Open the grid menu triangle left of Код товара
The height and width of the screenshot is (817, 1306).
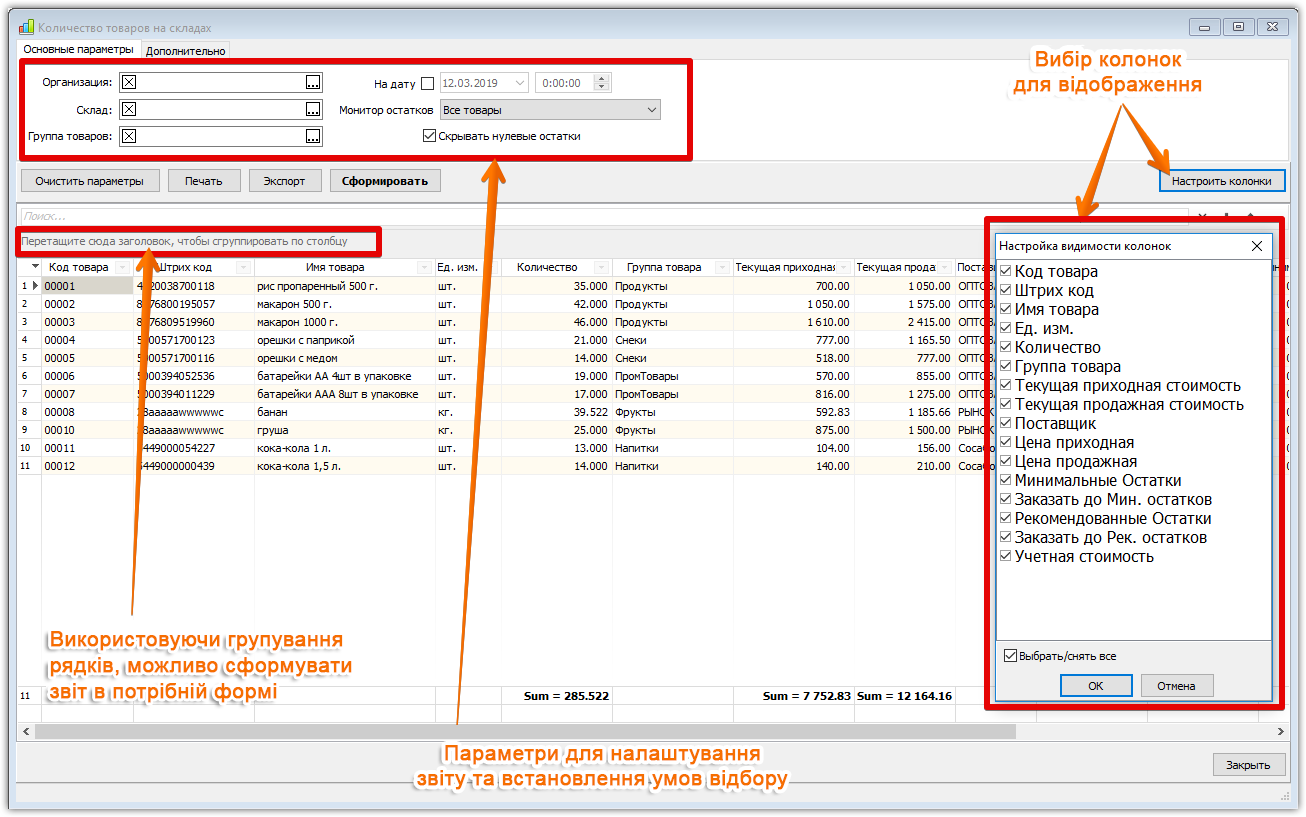36,267
